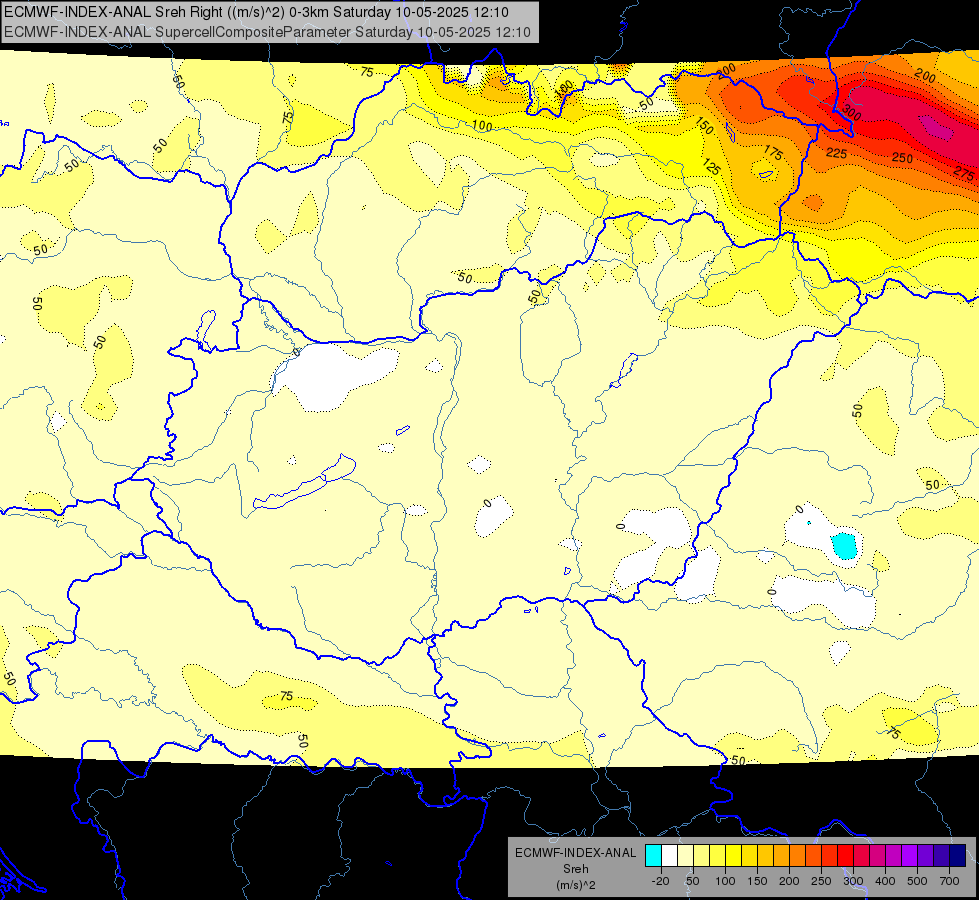Click the Sreh Right title line
979x900 pixels.
click(256, 12)
